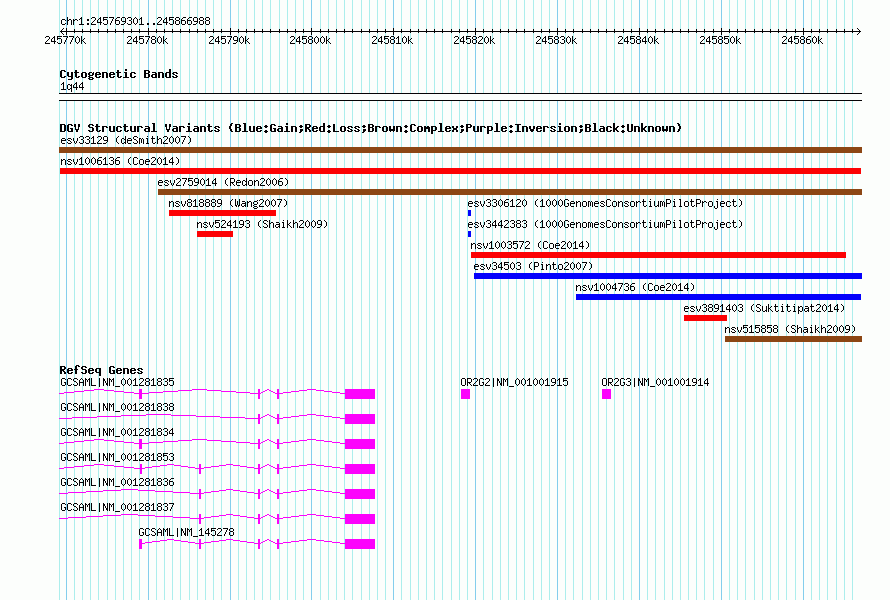This screenshot has width=890, height=600.
Task: Click the large last exon of GCSAML NM_001281838
Action: click(x=360, y=419)
